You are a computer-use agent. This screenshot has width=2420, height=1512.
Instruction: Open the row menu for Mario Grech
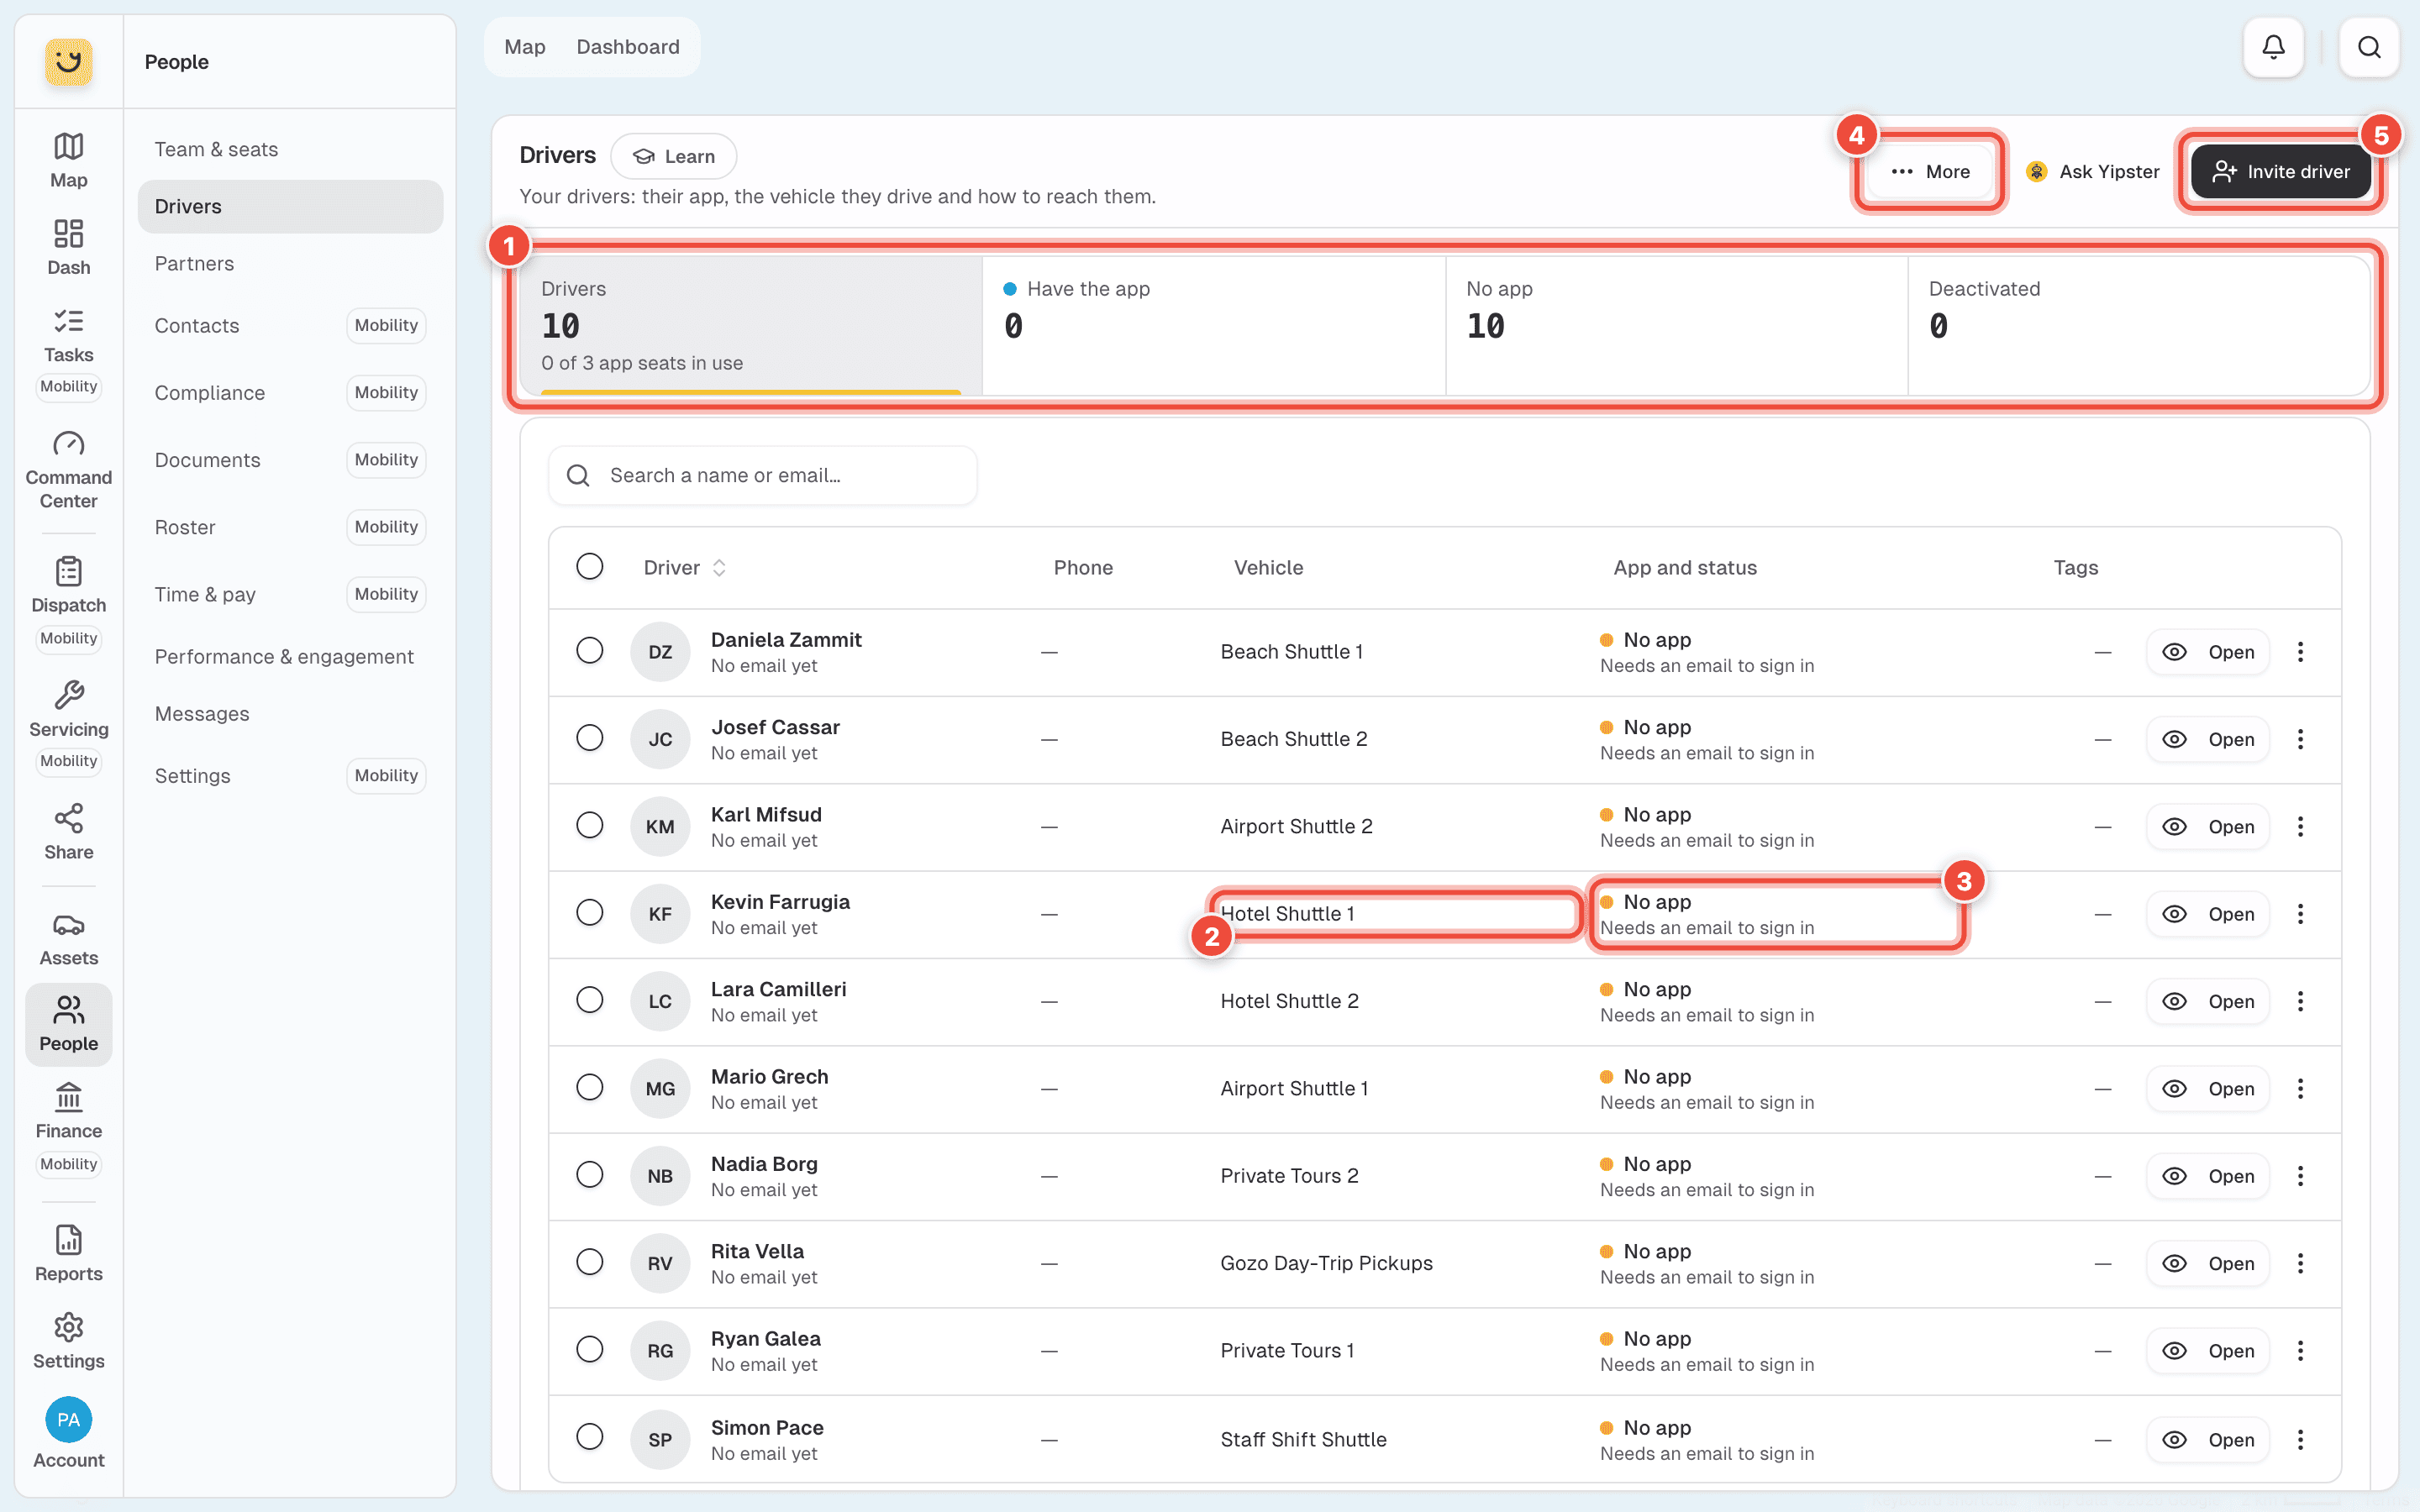click(x=2300, y=1089)
